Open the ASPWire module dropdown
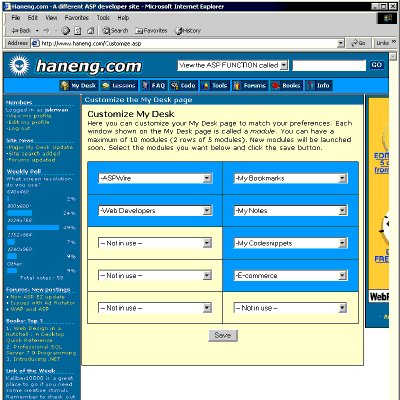The image size is (400, 400). (x=155, y=178)
